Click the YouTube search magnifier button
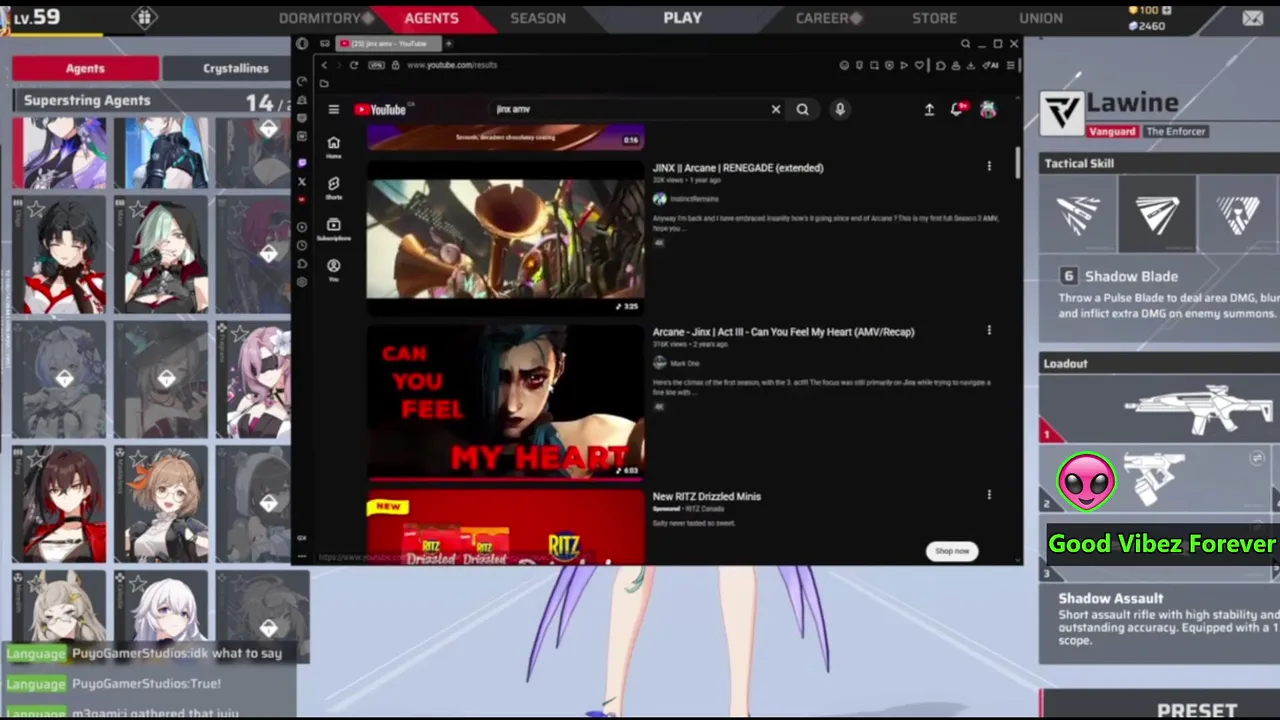The image size is (1280, 720). pos(802,110)
